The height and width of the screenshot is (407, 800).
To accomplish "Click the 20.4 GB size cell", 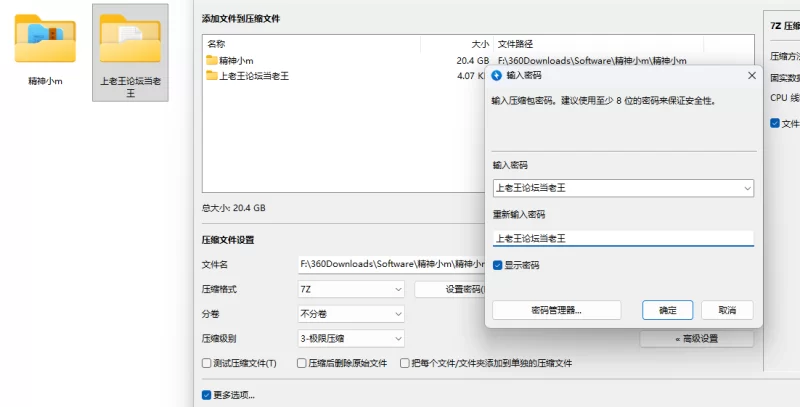I will click(472, 61).
